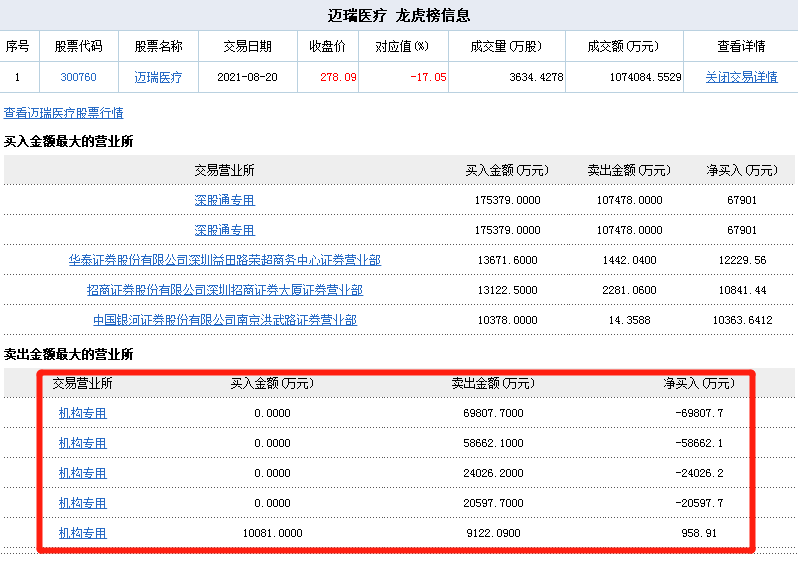Screen dimensions: 798x576
Task: Select net value -58662.1
Action: click(699, 443)
